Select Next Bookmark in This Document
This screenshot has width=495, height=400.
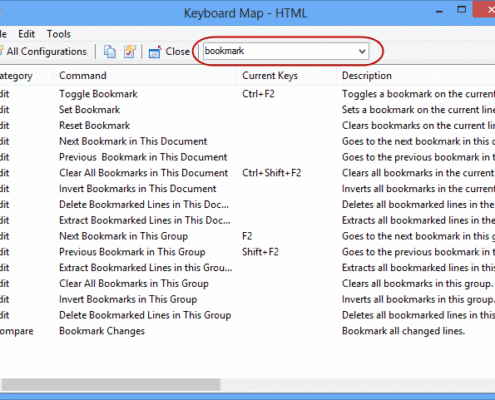pyautogui.click(x=133, y=141)
